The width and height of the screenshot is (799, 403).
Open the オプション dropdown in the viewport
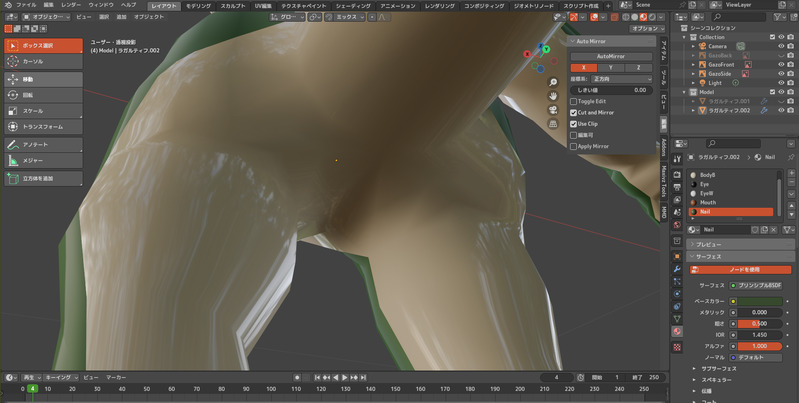point(648,29)
